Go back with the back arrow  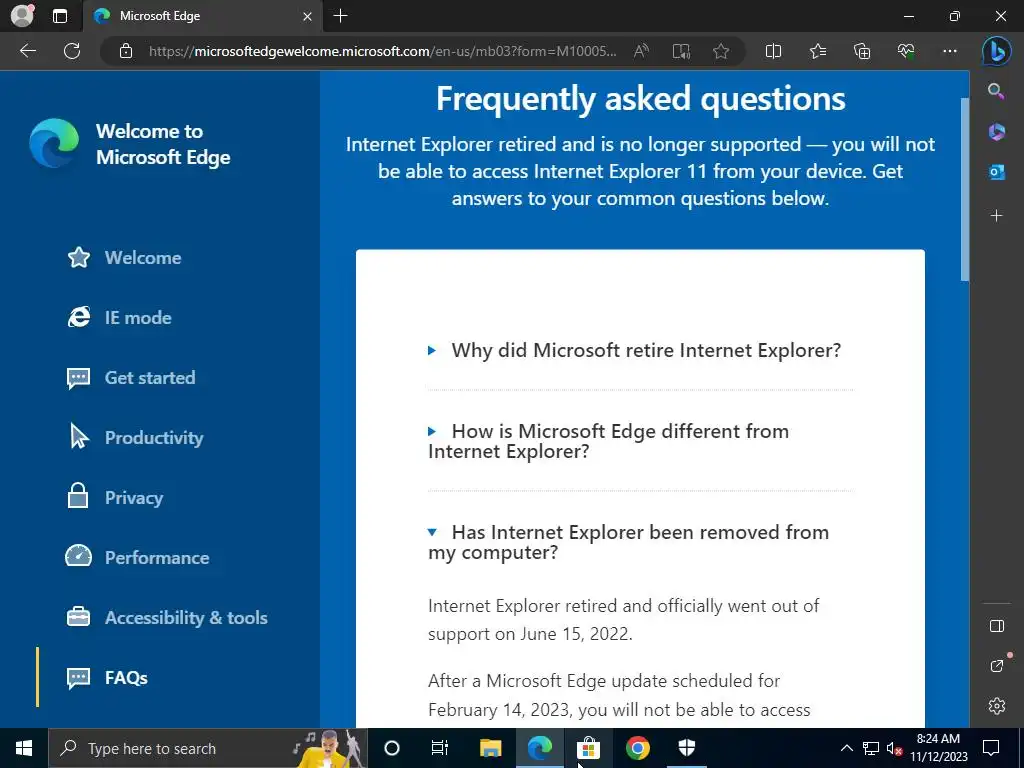tap(27, 51)
